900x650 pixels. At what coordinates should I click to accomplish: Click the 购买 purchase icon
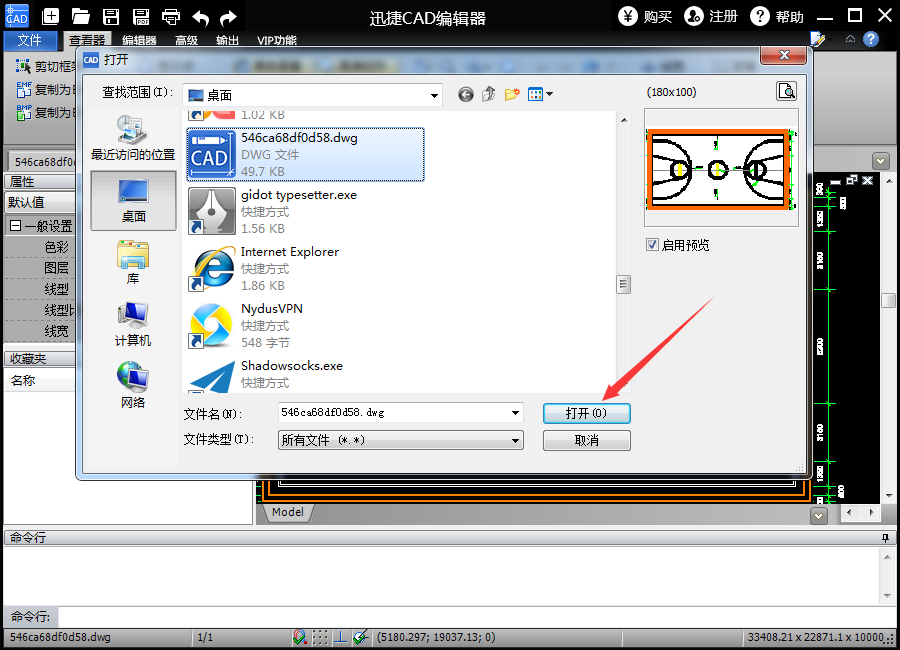[x=628, y=16]
